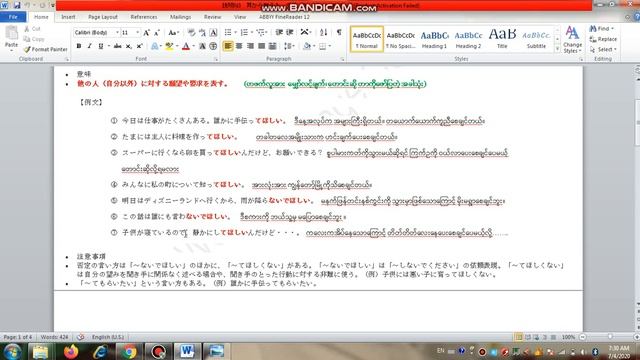
Task: Switch to the Page Layout tab
Action: pyautogui.click(x=103, y=17)
